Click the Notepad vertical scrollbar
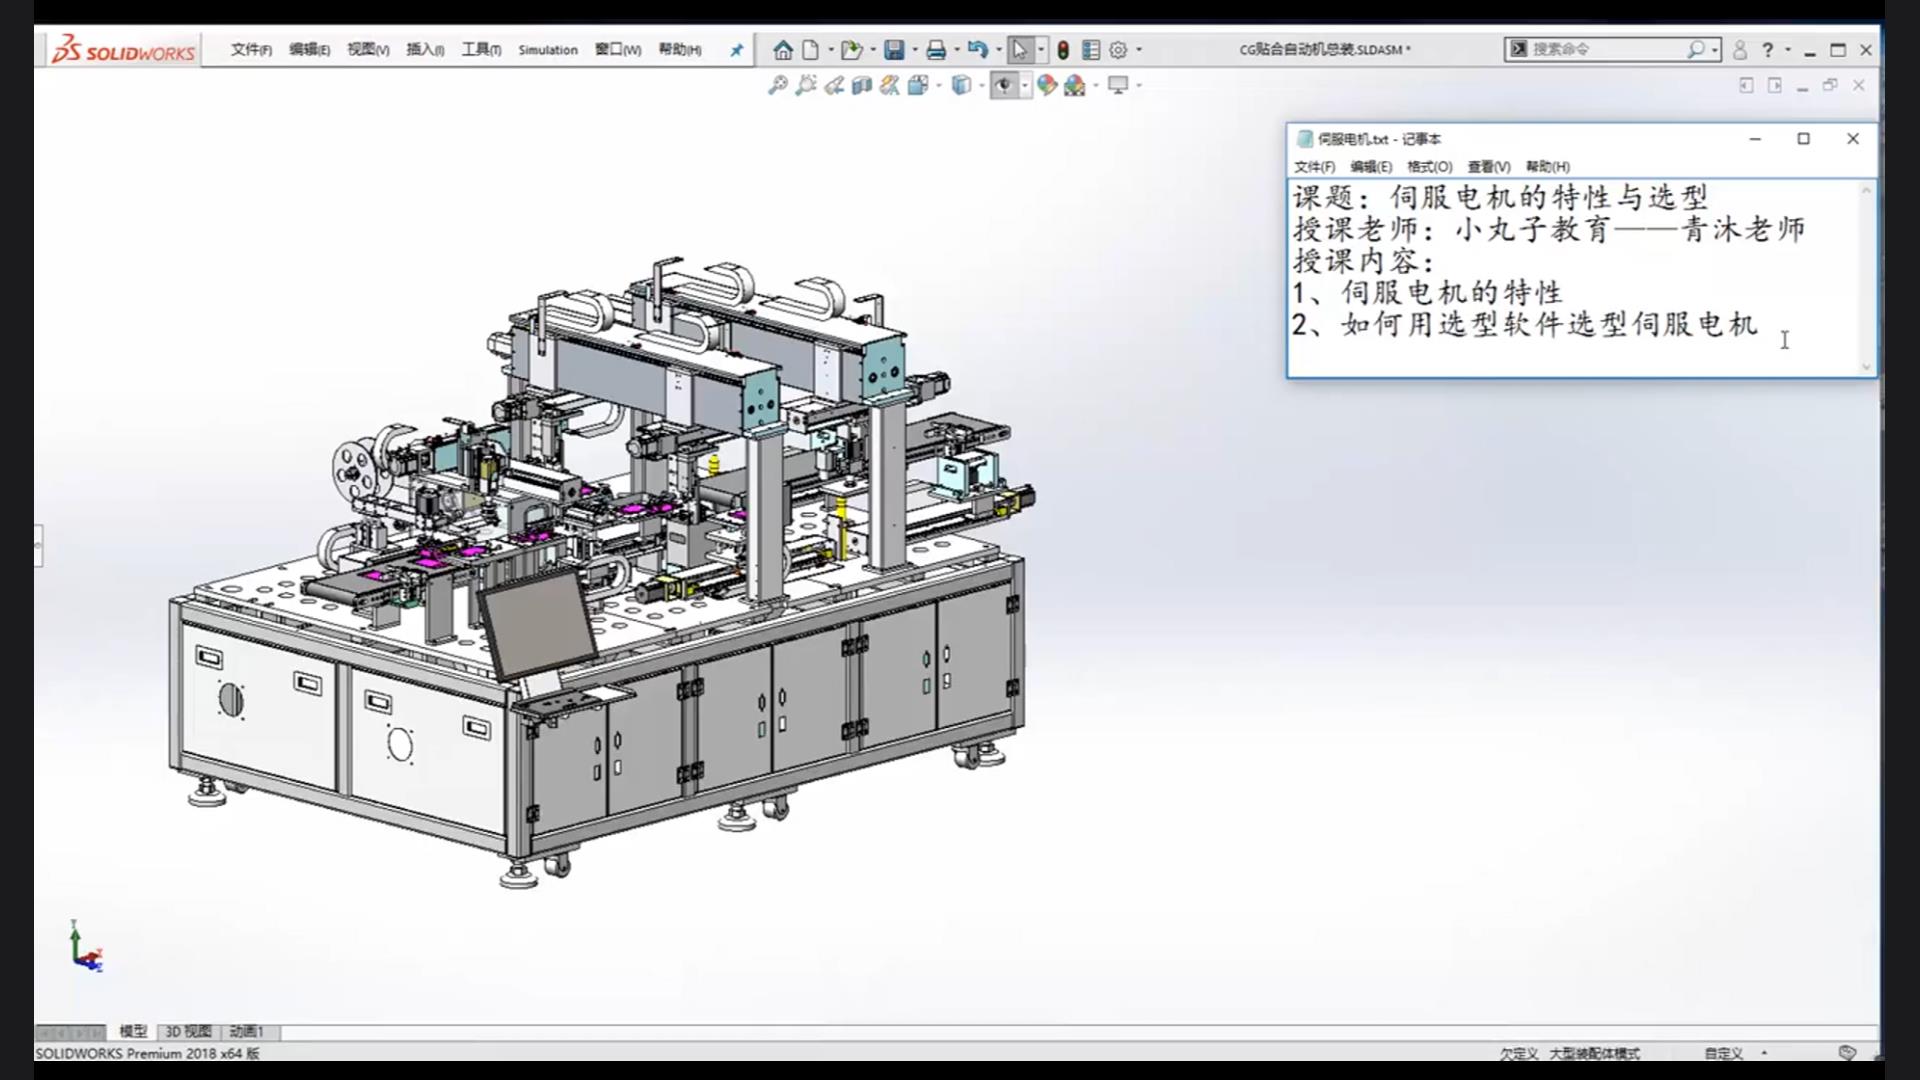Screen dimensions: 1920x1080 1866,278
